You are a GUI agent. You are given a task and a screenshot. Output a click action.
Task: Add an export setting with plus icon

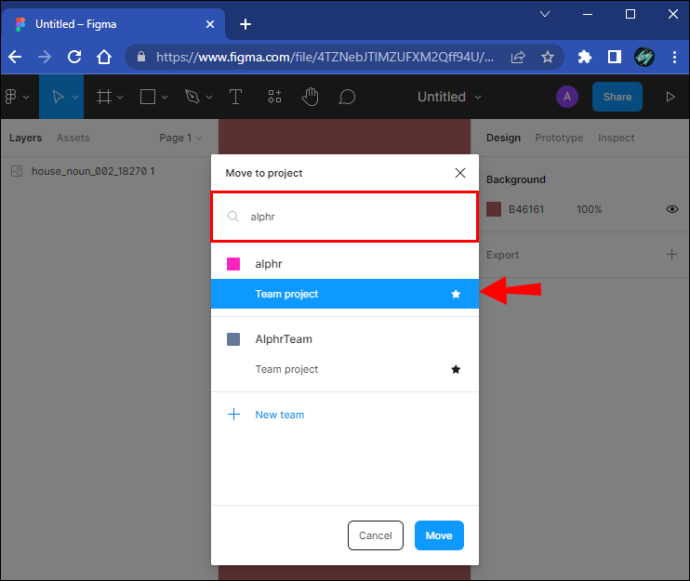[672, 254]
